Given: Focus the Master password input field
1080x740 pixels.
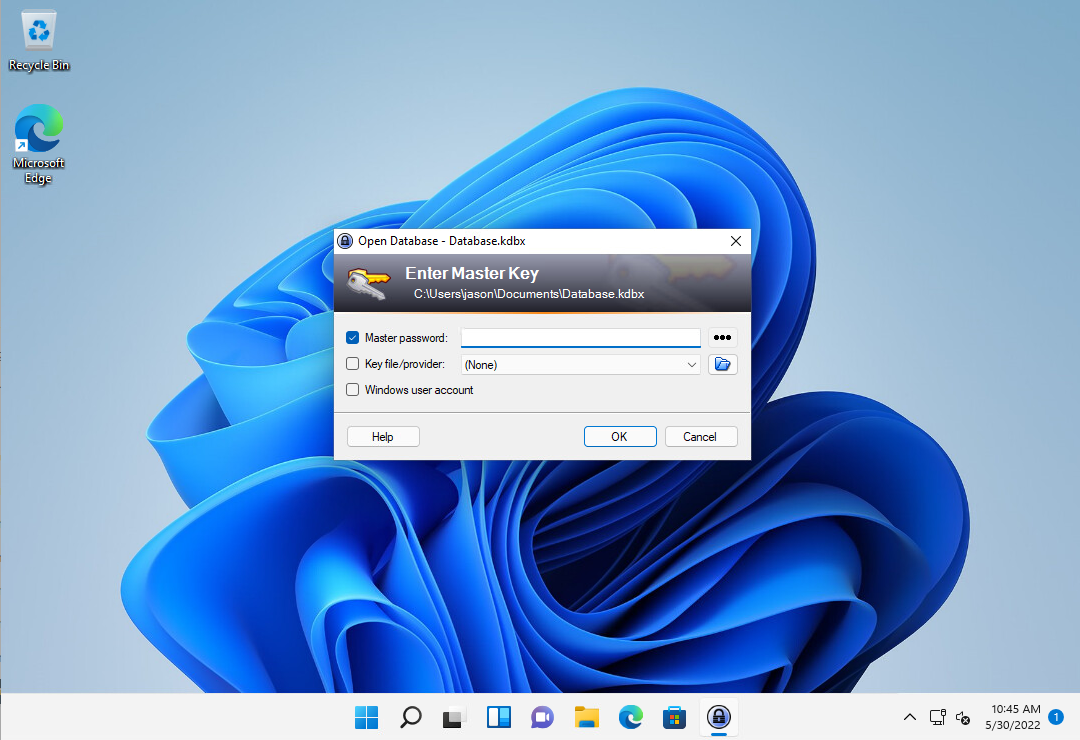Looking at the screenshot, I should pyautogui.click(x=580, y=338).
